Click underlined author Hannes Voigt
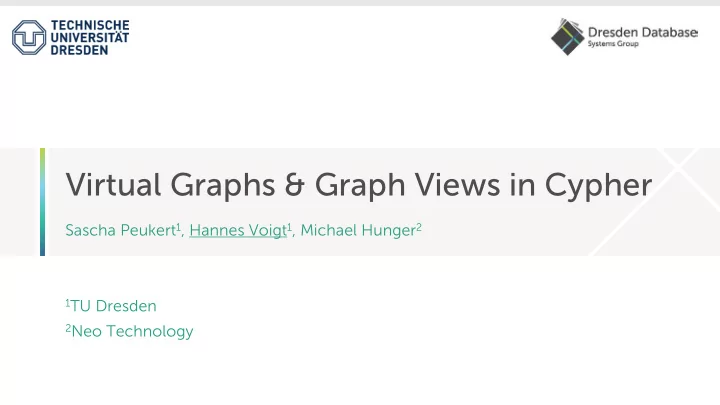This screenshot has height=405, width=720. 238,230
